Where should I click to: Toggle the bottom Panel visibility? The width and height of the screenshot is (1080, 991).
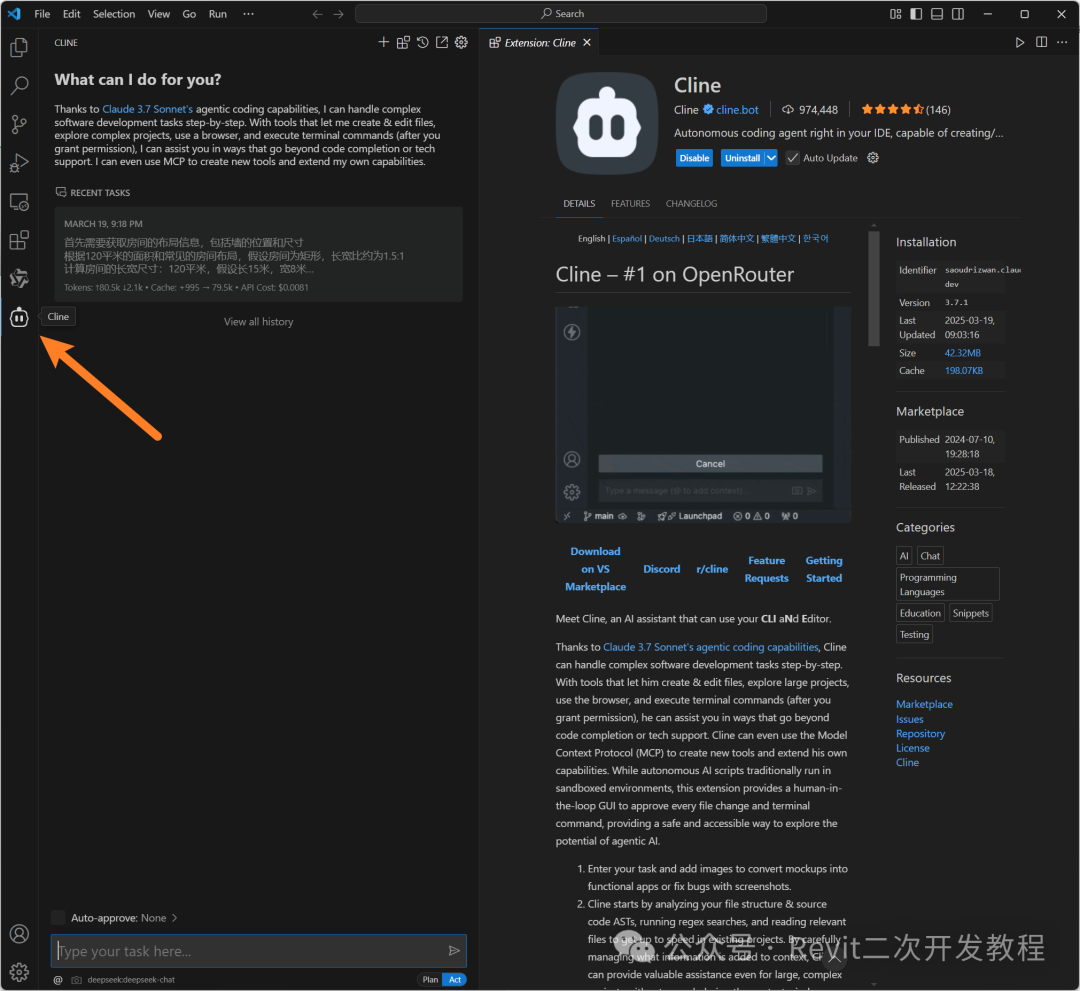pyautogui.click(x=937, y=14)
